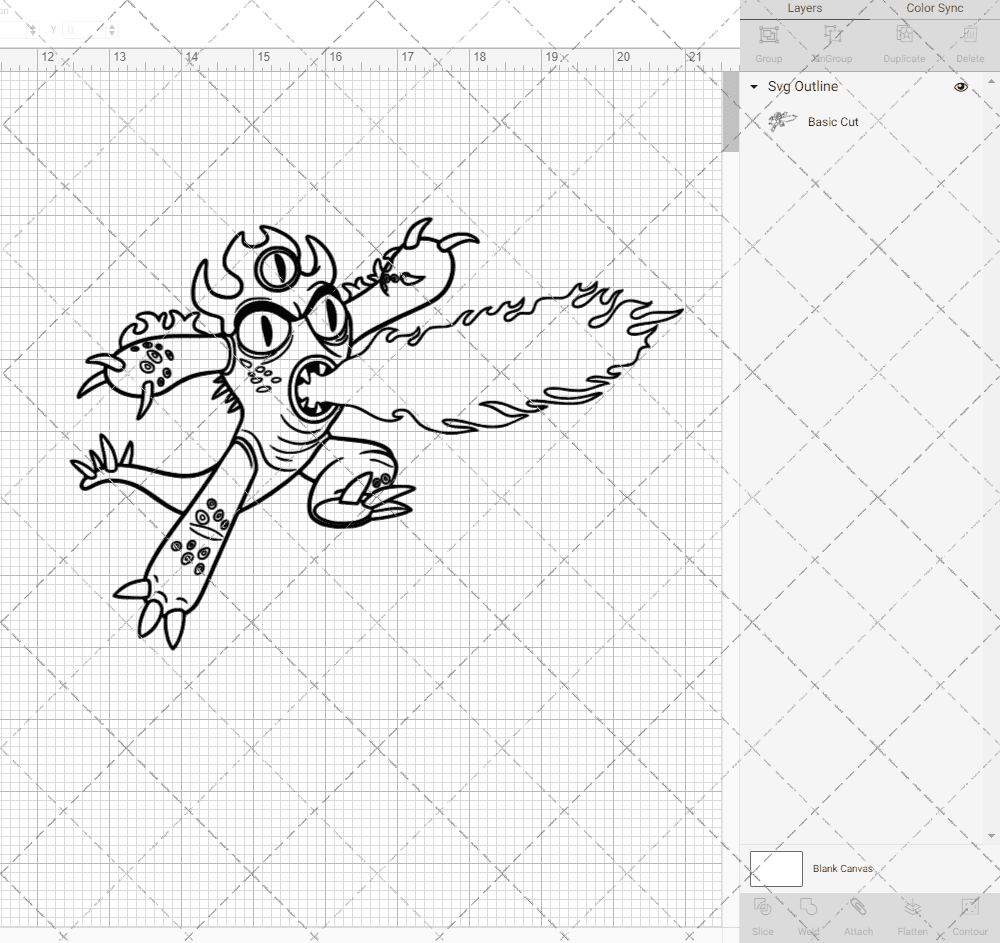Screen dimensions: 1000x943
Task: Click the Blank Canvas swatch
Action: click(x=776, y=868)
